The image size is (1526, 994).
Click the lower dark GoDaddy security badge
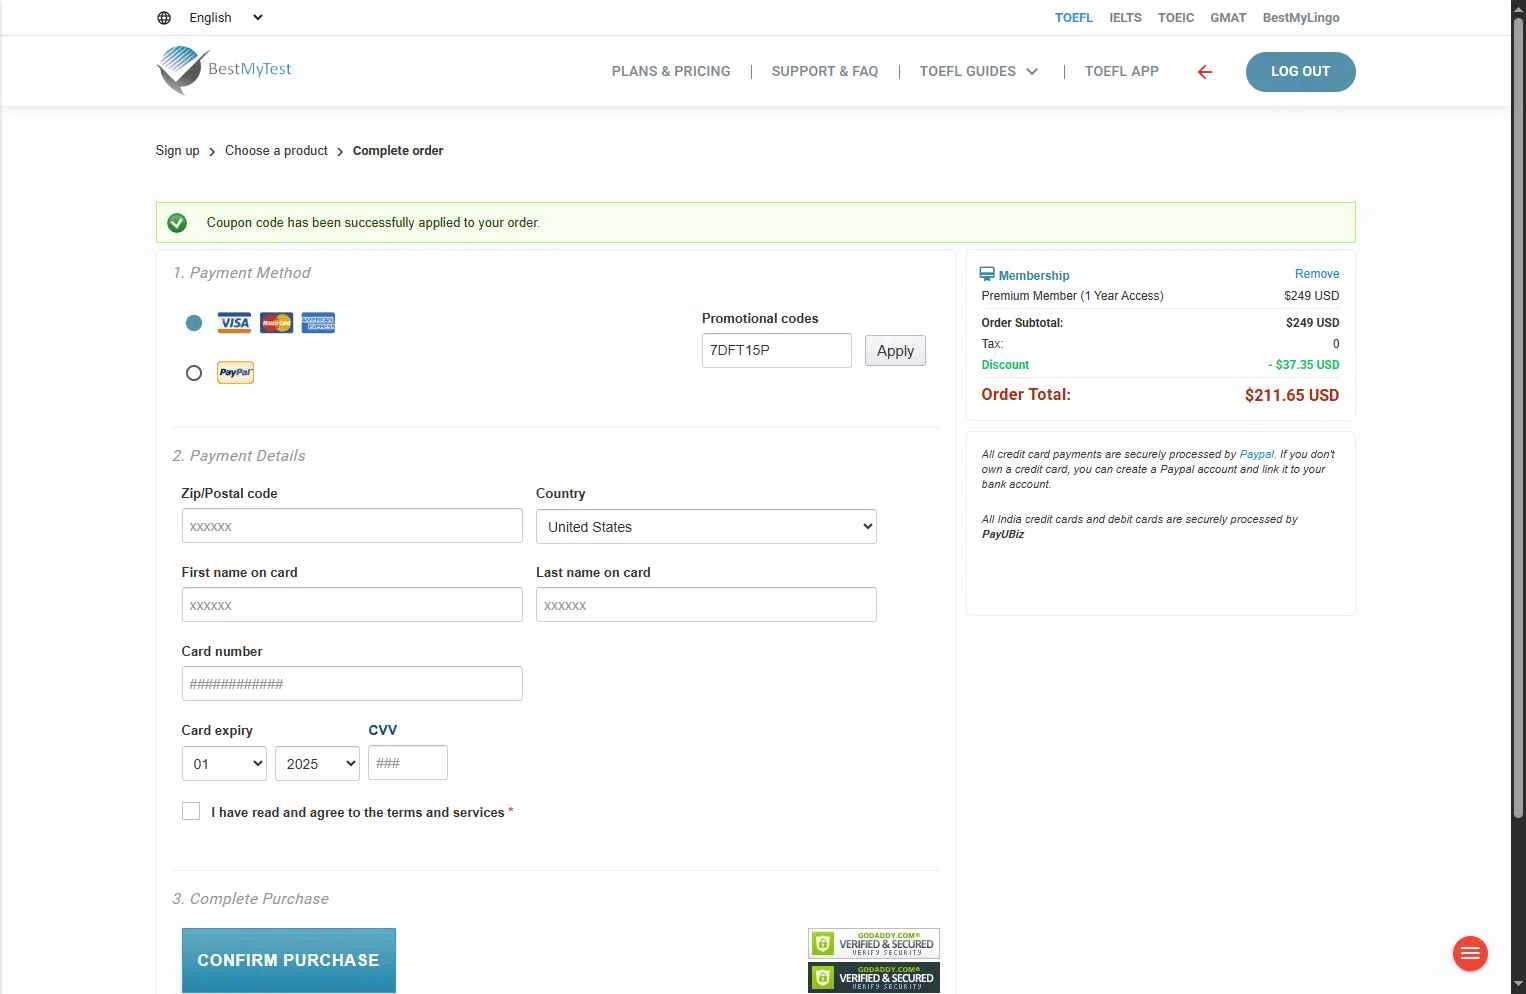pos(874,977)
